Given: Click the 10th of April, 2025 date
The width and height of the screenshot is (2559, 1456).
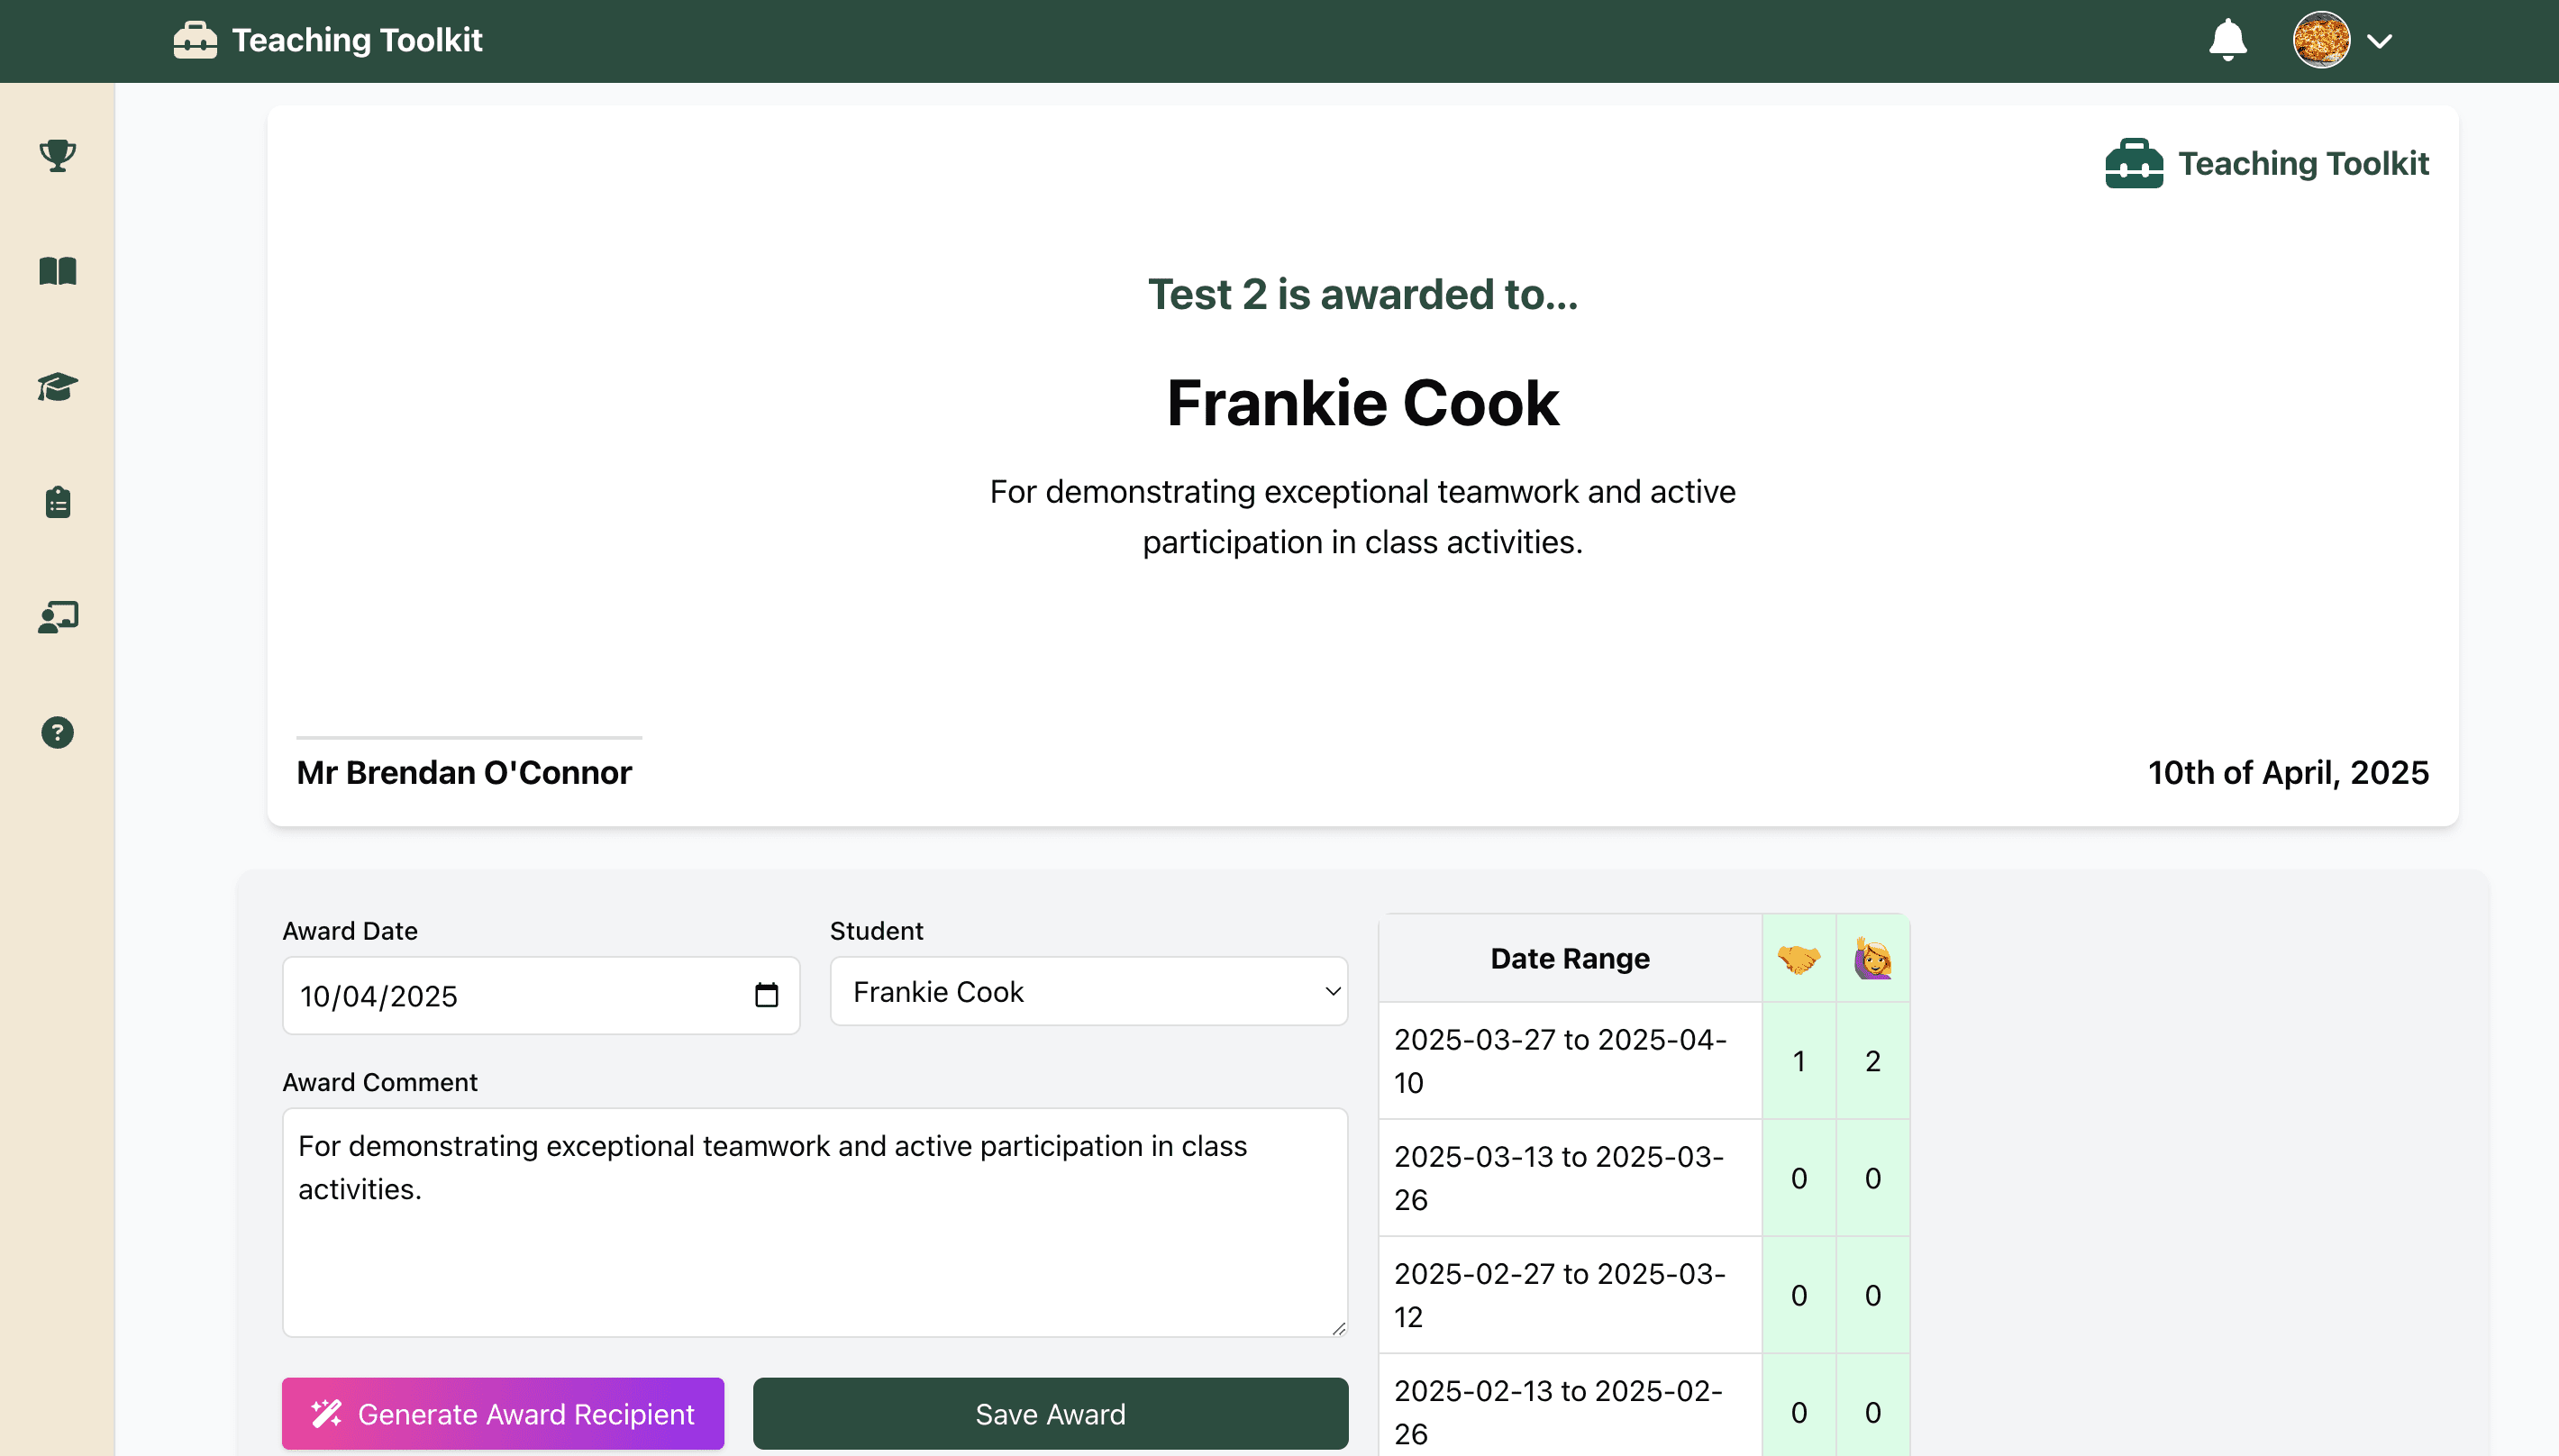Looking at the screenshot, I should pos(2288,772).
